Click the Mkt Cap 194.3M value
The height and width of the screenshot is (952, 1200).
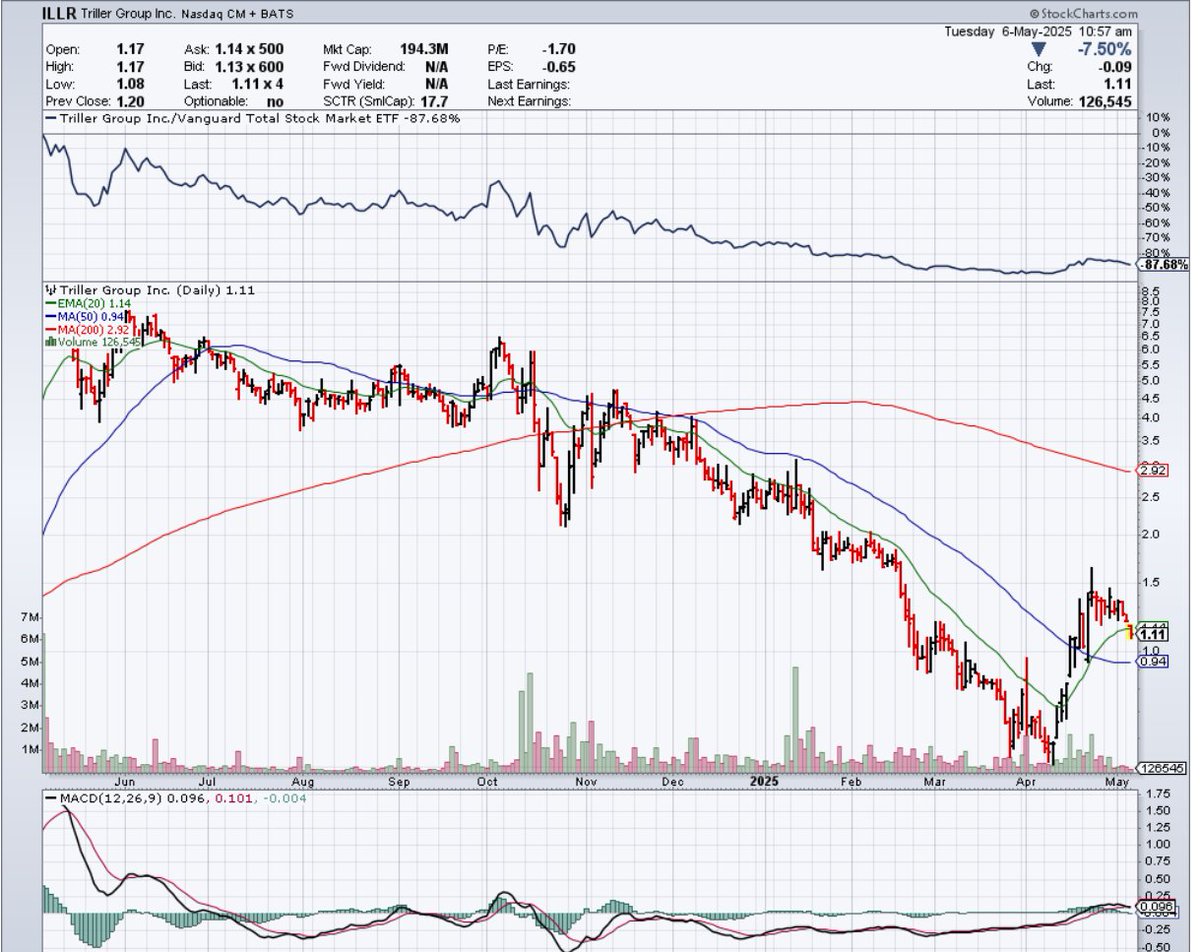(425, 49)
